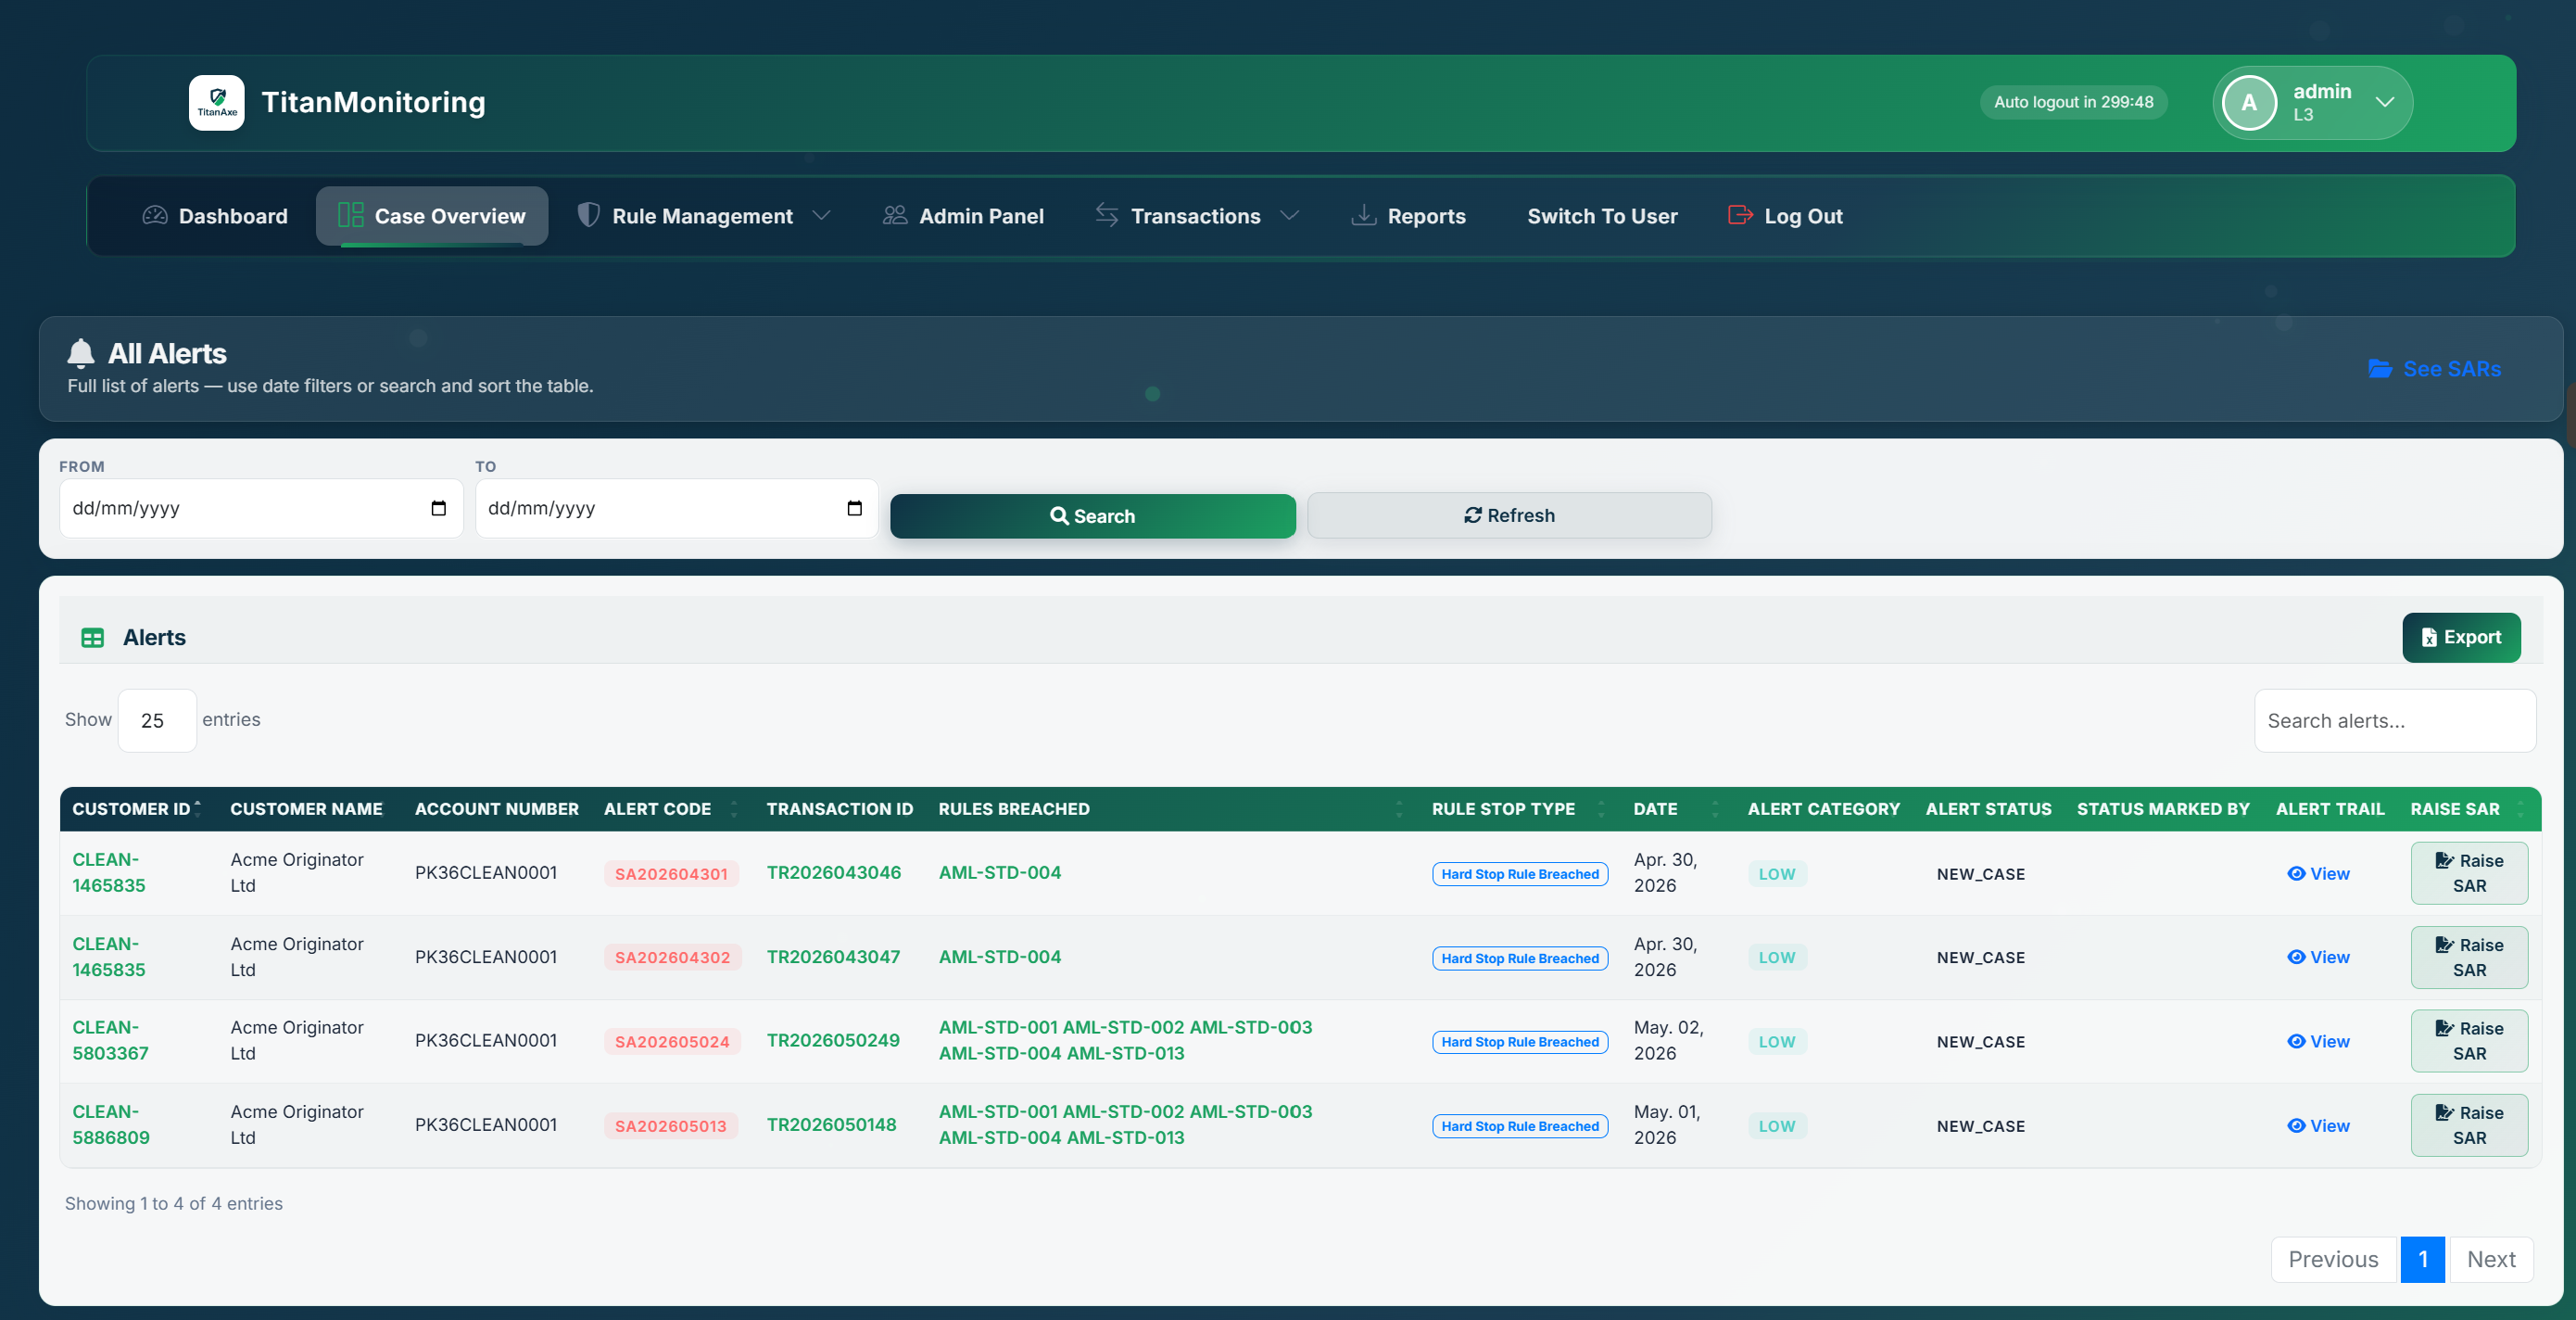2576x1320 pixels.
Task: Open customer CLEAN-5803367
Action: (110, 1040)
